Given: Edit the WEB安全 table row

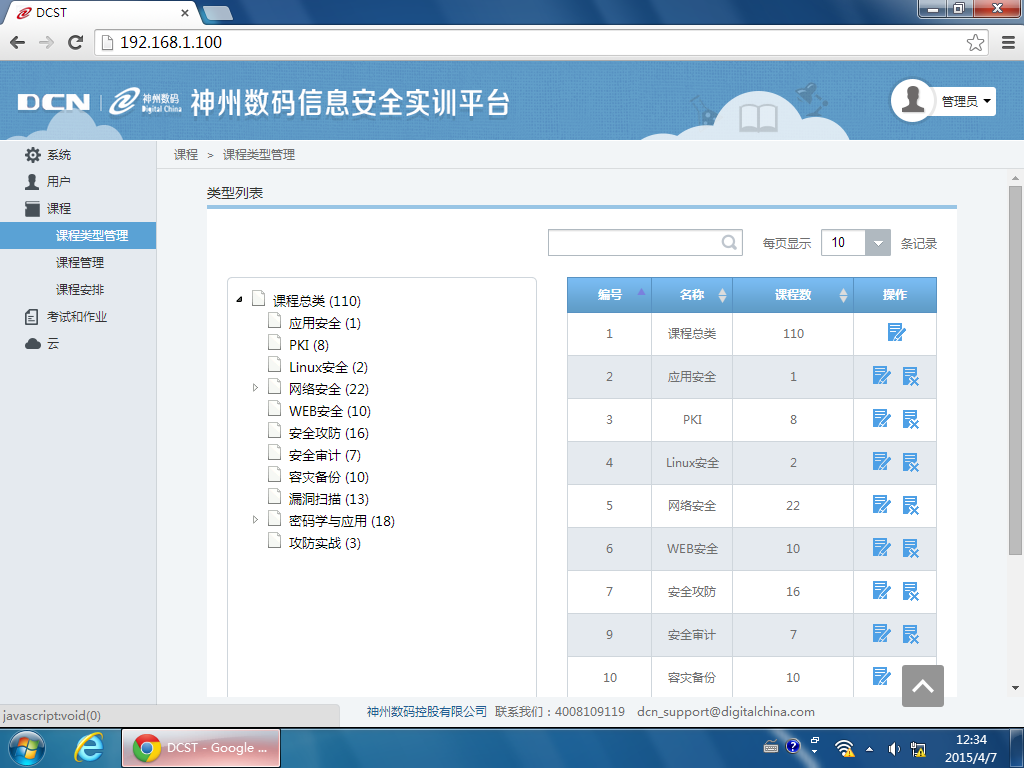Looking at the screenshot, I should [x=882, y=547].
